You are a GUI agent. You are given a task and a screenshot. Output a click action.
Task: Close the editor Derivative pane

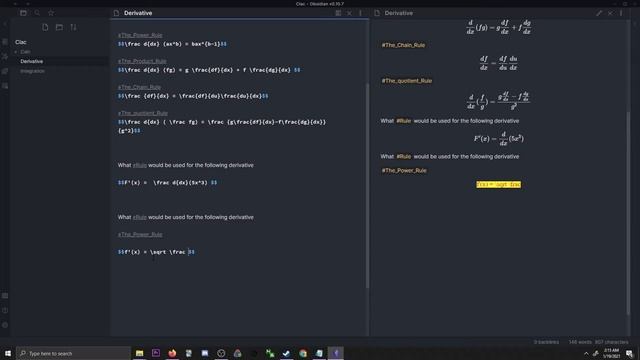(349, 13)
